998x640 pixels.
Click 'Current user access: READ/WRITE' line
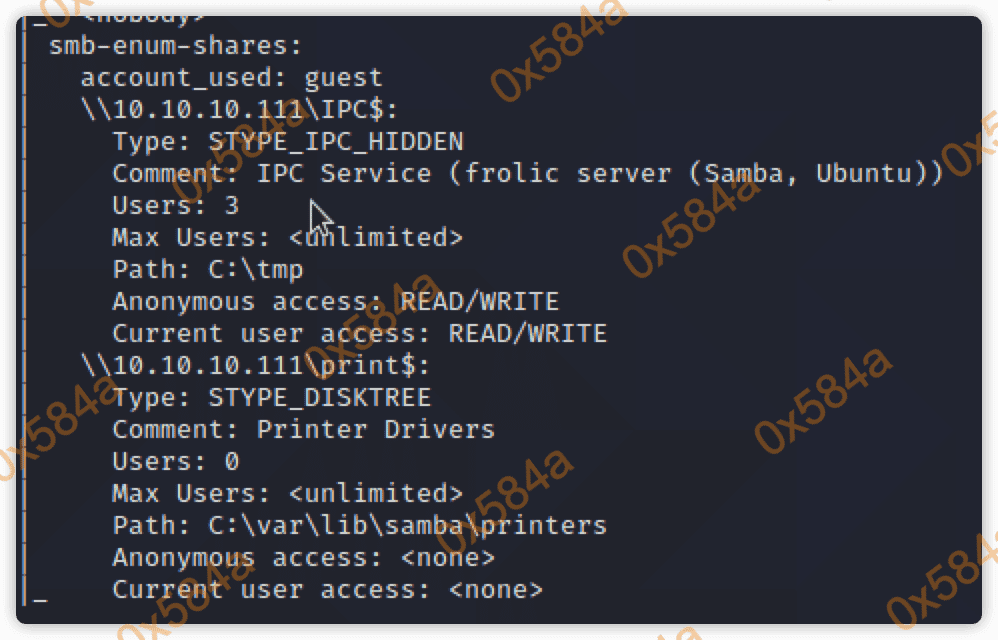tap(359, 333)
